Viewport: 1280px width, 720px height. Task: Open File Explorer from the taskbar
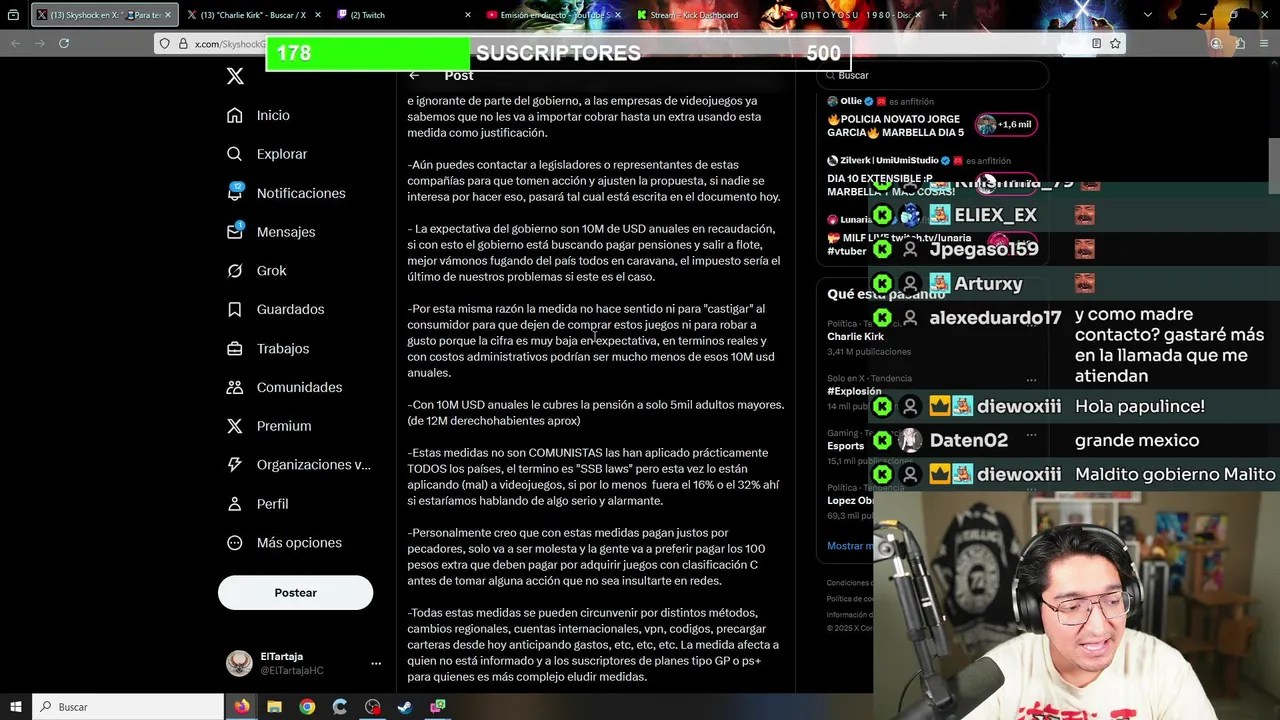(x=274, y=707)
